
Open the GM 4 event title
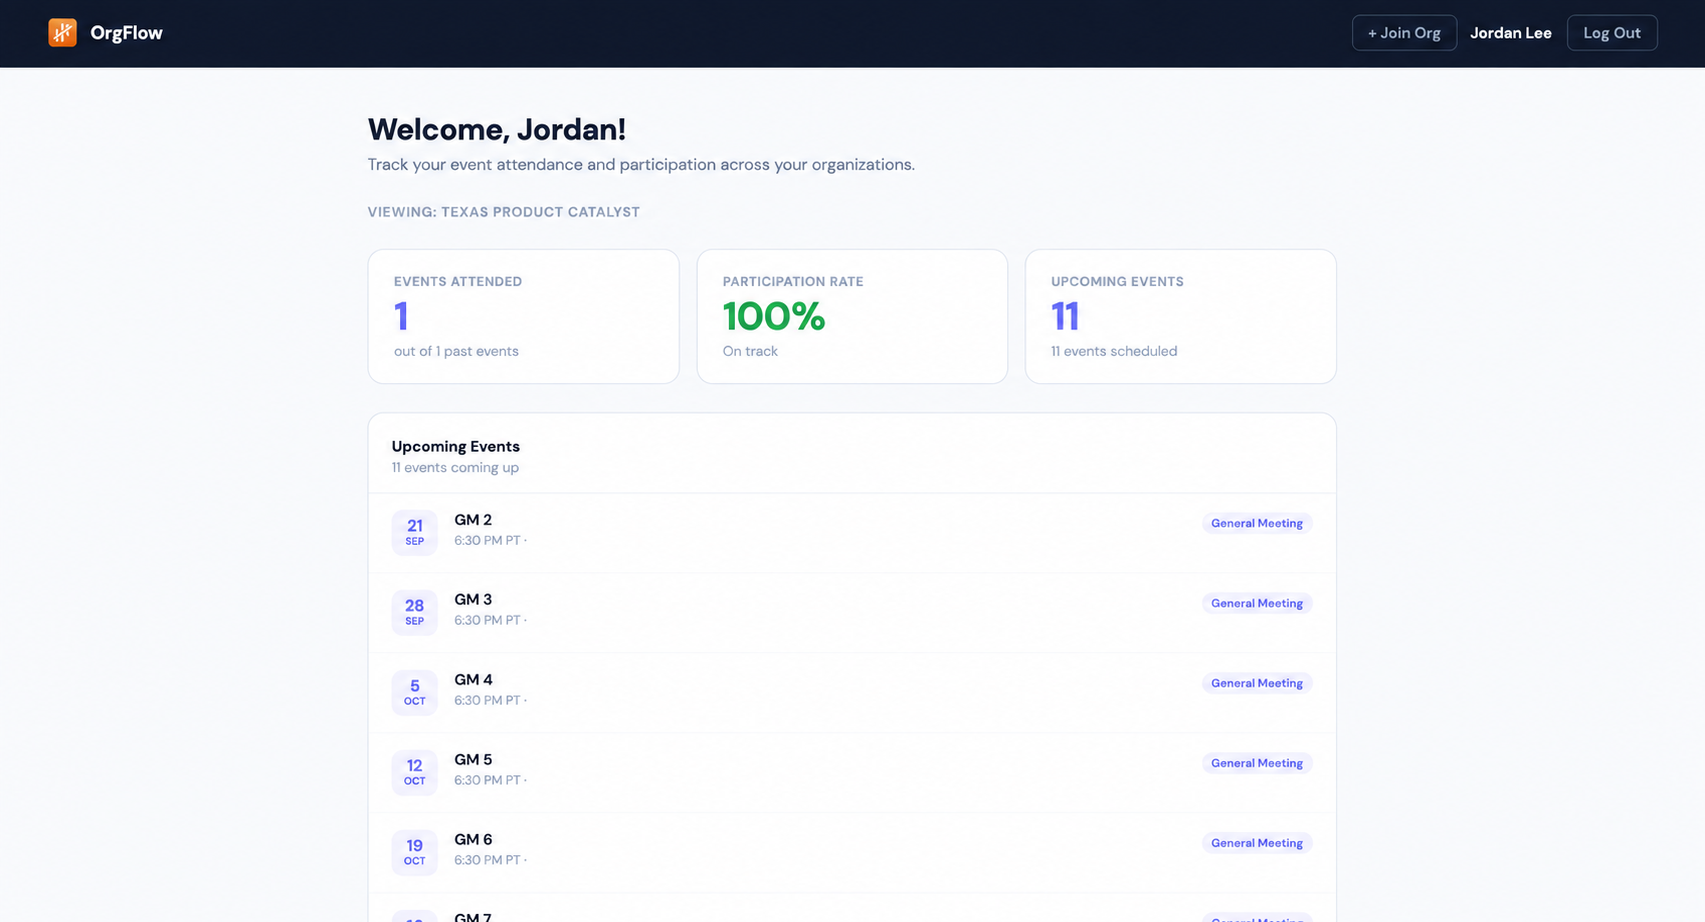473,680
